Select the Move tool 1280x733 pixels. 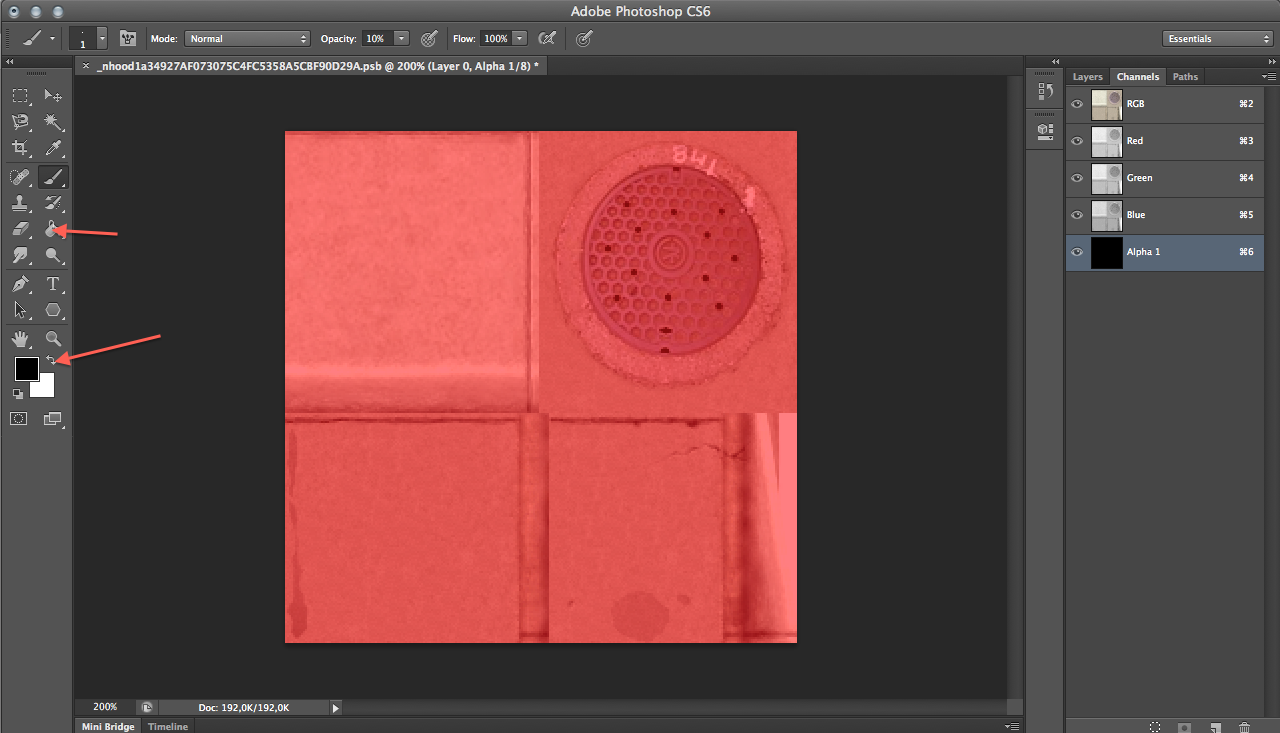53,96
